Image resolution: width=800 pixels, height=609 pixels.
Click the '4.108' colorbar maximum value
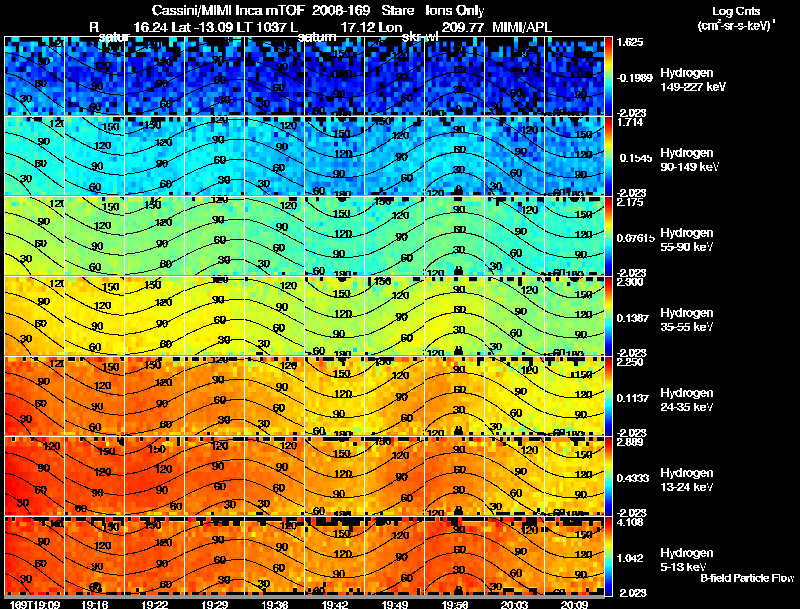point(630,523)
